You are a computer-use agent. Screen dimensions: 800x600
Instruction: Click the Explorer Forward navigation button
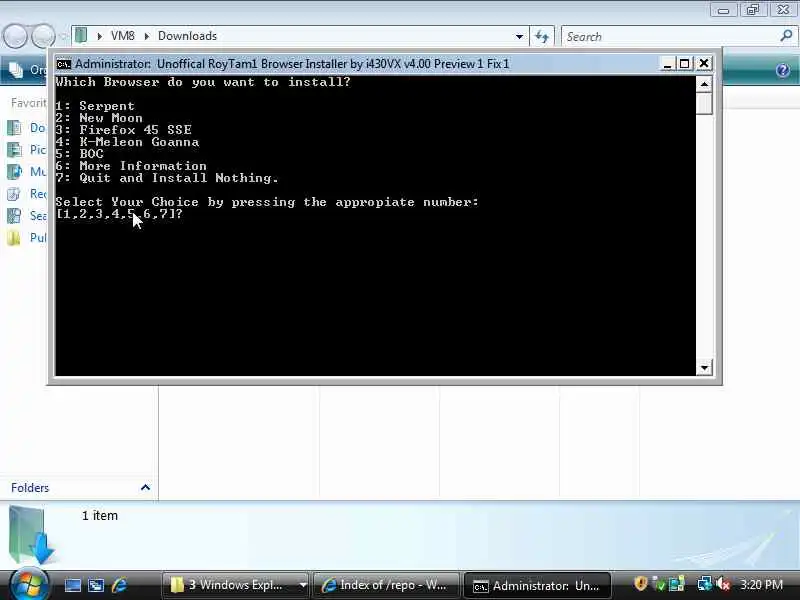click(x=43, y=36)
